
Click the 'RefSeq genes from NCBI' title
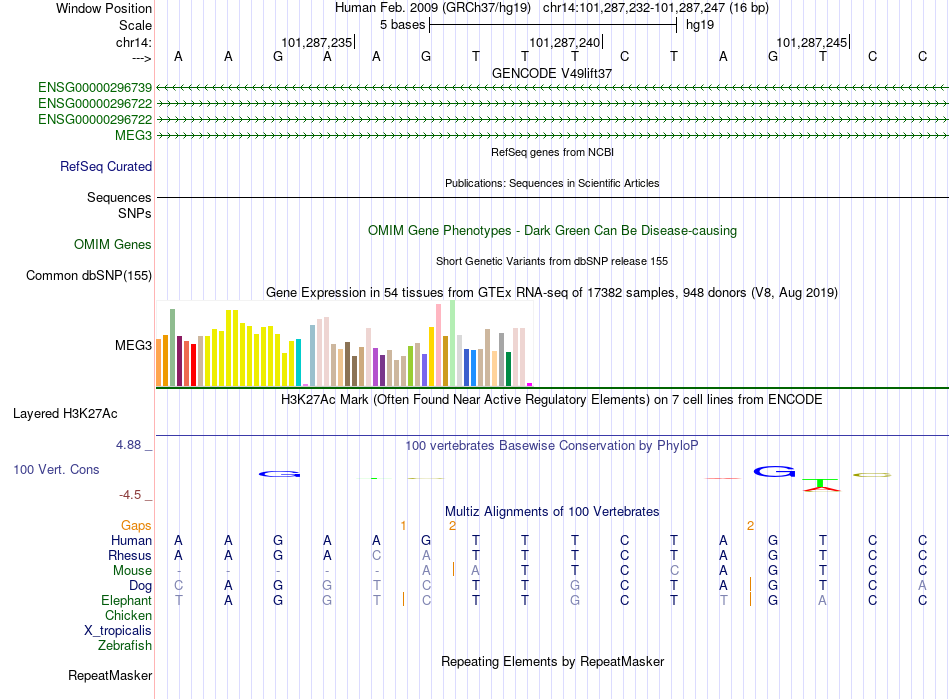click(x=553, y=152)
